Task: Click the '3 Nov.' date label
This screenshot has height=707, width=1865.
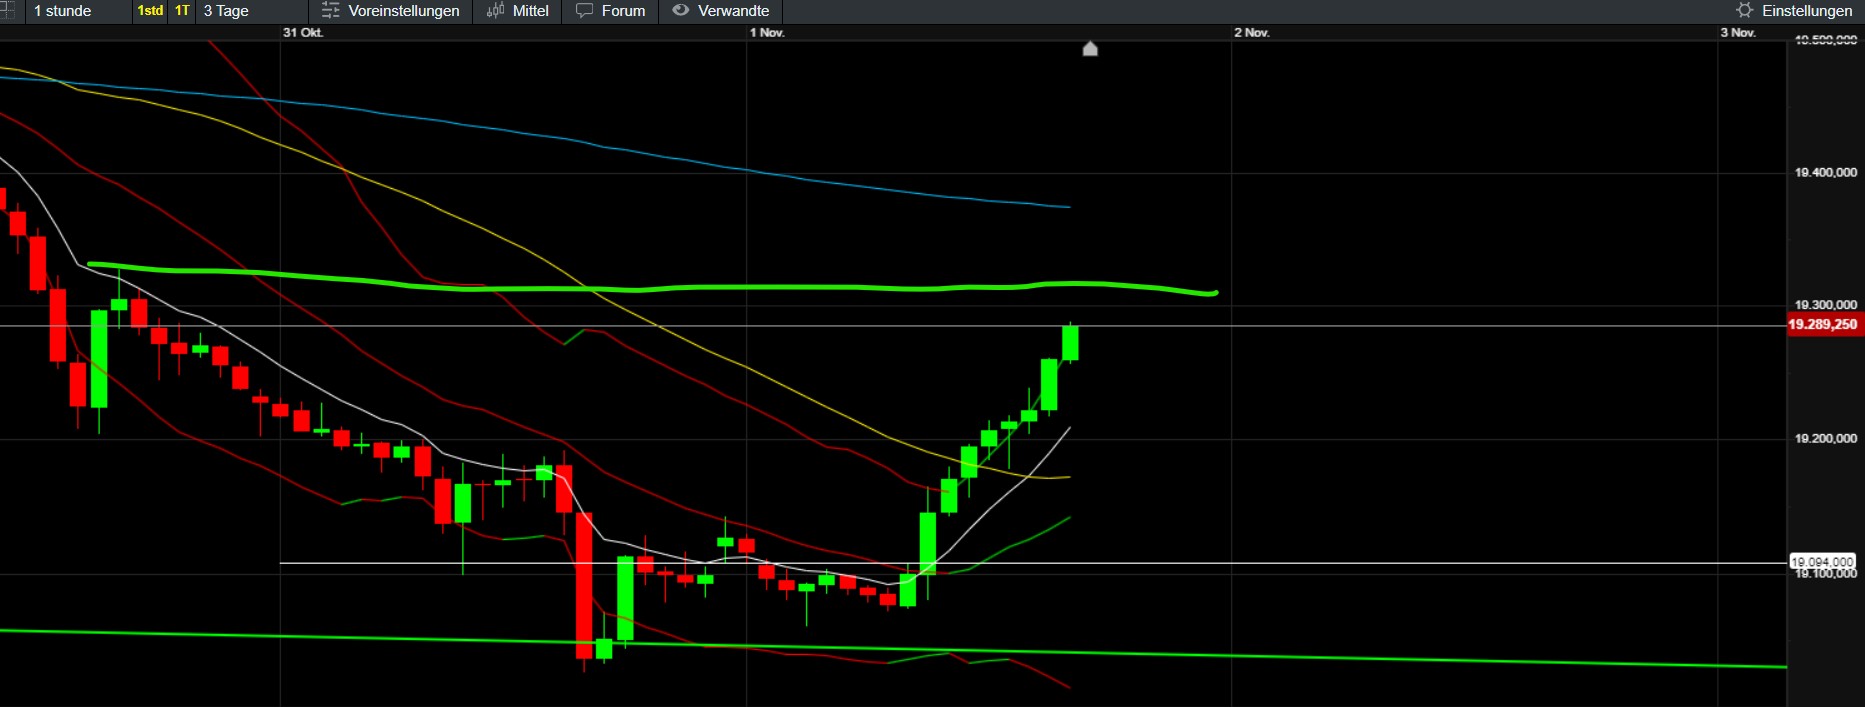Action: click(x=1738, y=33)
